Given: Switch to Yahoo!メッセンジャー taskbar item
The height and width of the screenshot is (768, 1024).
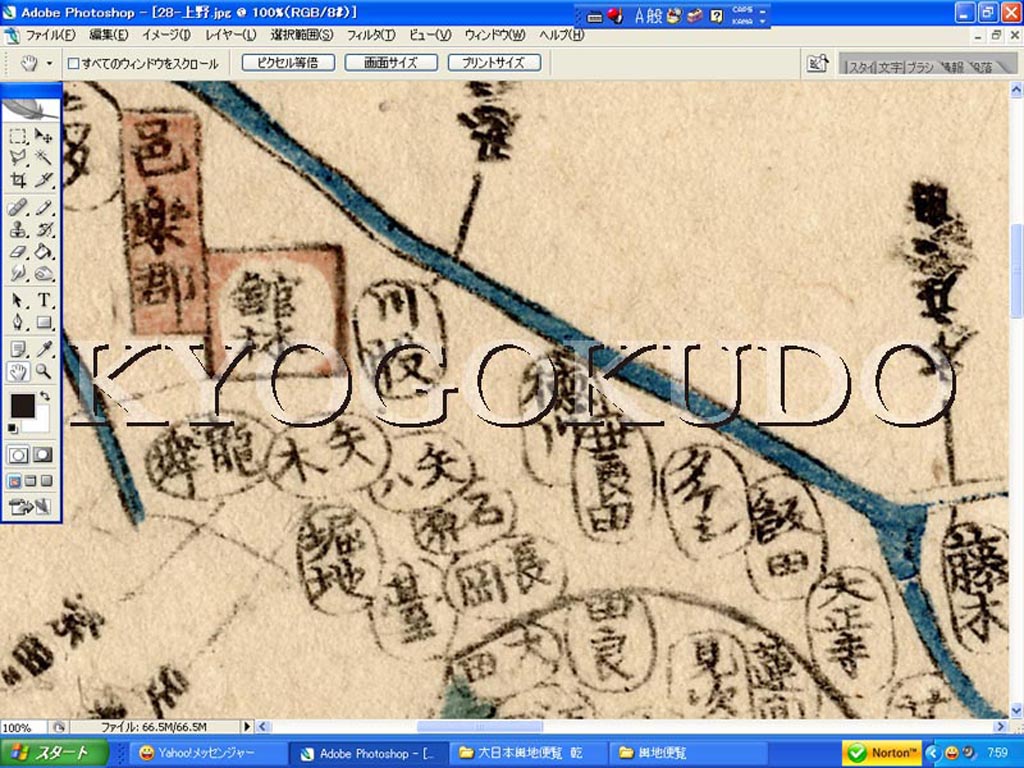Looking at the screenshot, I should pos(209,753).
